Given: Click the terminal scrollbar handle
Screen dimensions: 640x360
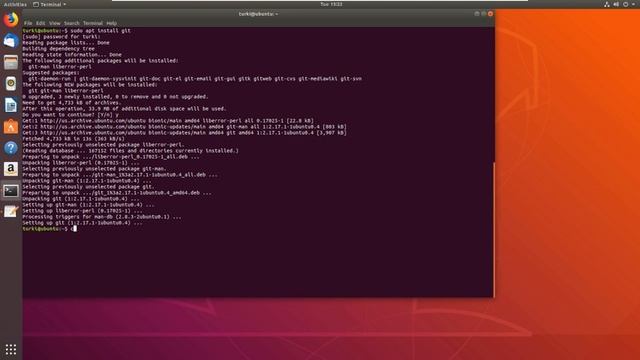Looking at the screenshot, I should coord(493,230).
